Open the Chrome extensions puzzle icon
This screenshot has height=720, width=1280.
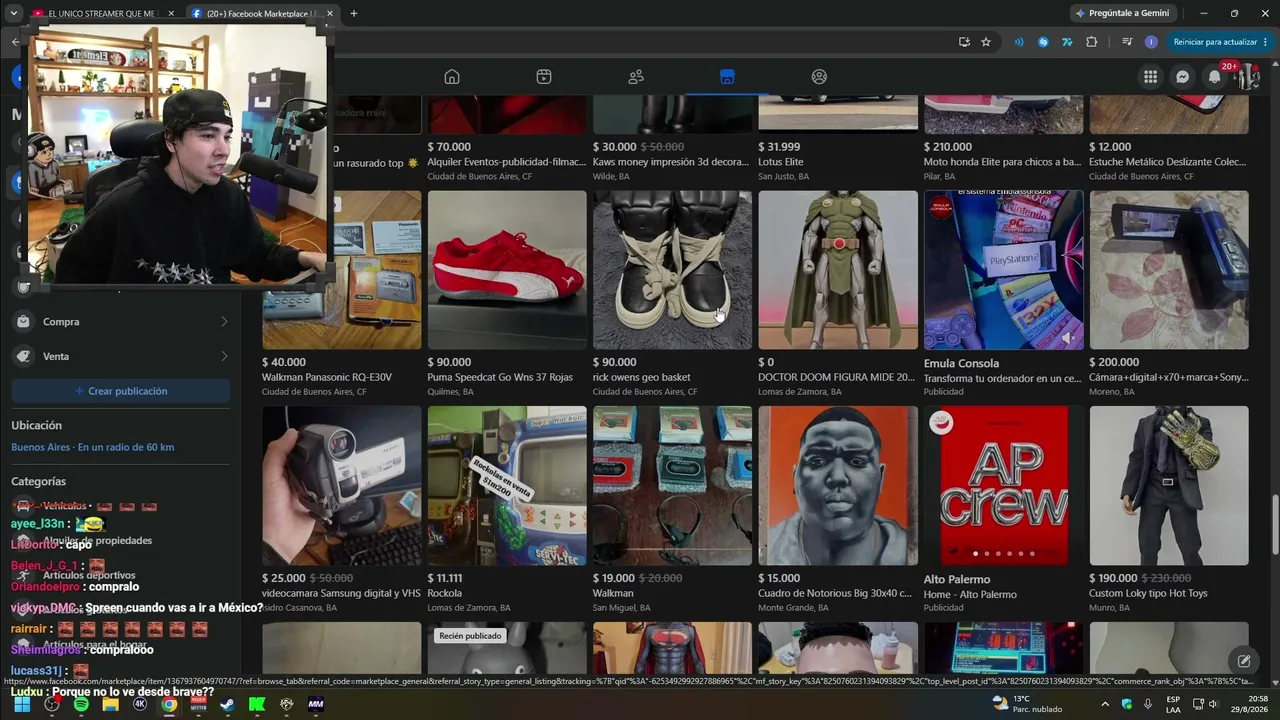(x=1091, y=42)
